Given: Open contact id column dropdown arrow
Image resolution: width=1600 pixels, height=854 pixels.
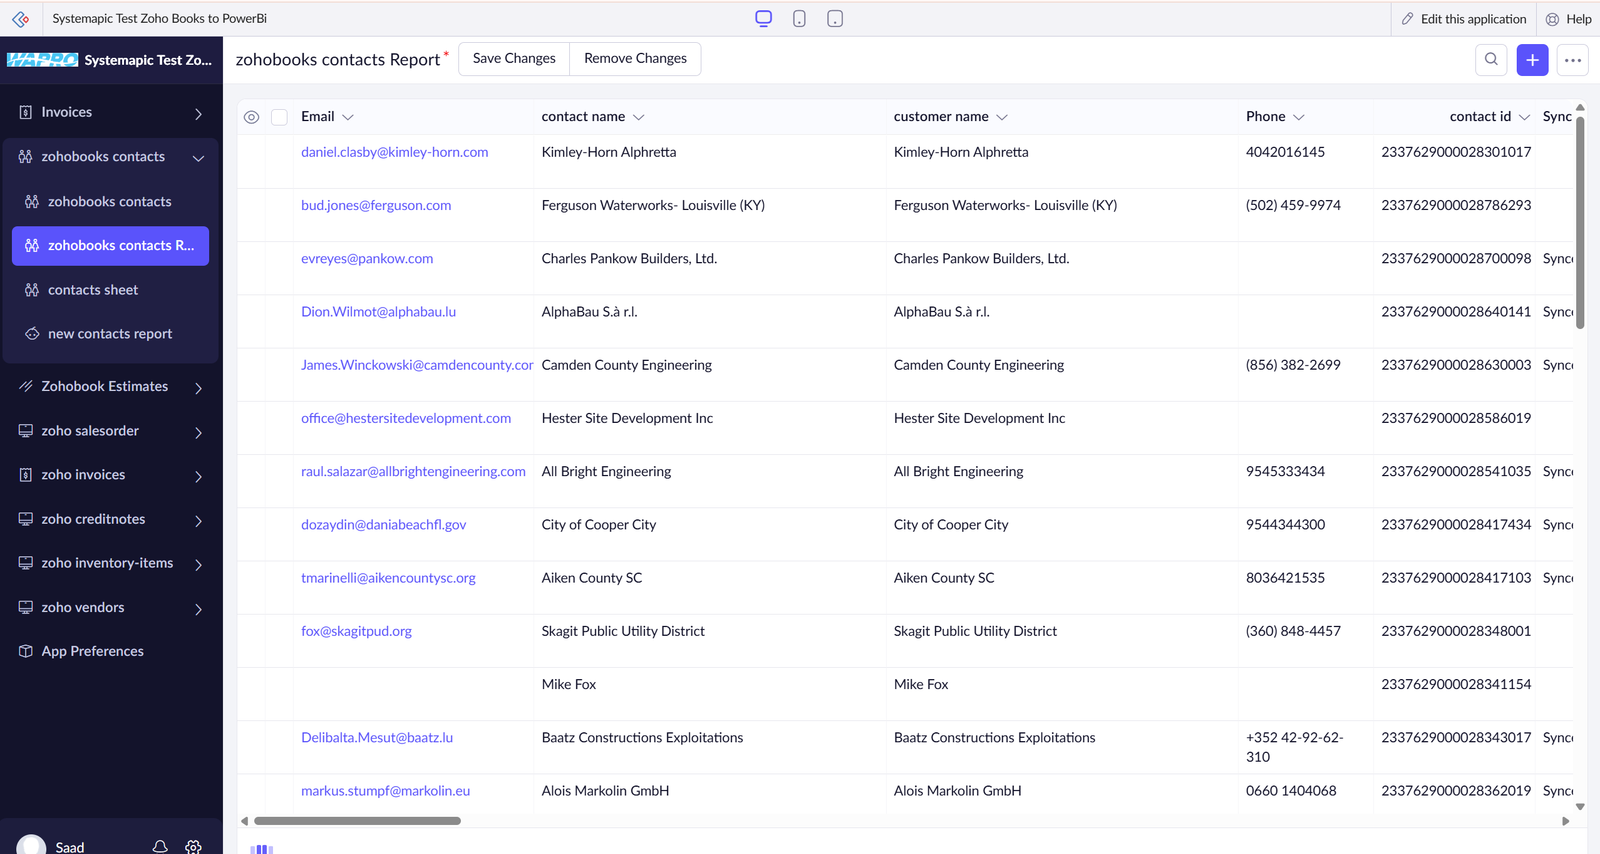Looking at the screenshot, I should coord(1525,117).
